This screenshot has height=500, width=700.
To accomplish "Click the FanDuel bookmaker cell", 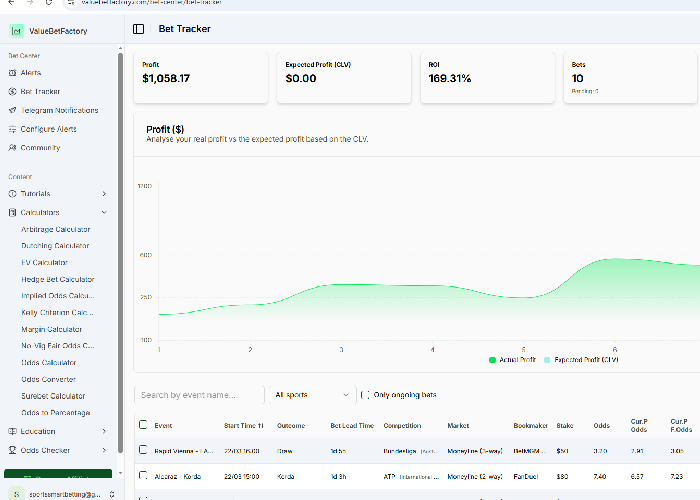I will 525,477.
